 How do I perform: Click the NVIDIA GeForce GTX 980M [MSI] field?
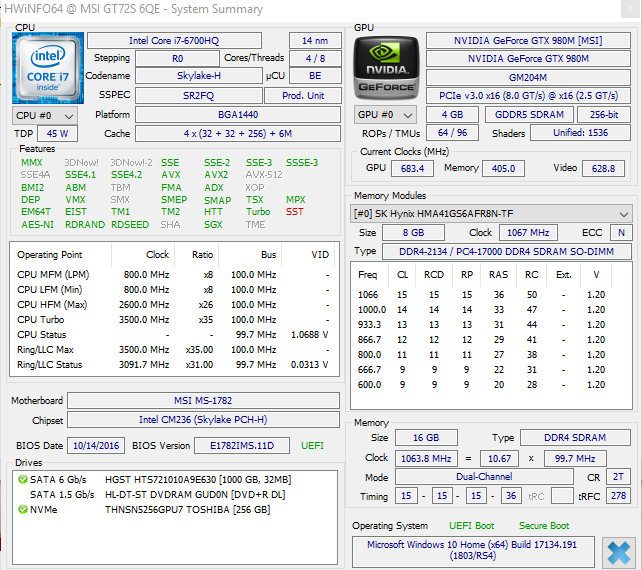pos(528,41)
